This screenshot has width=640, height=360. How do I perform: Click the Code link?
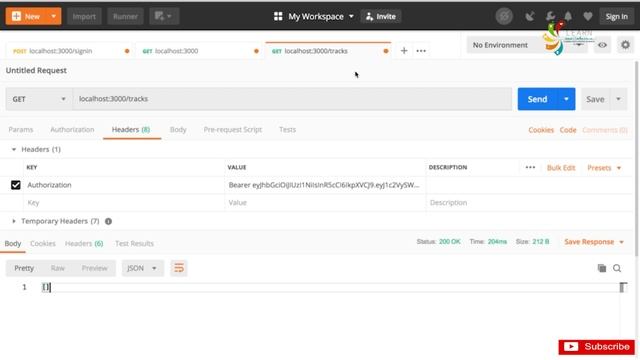[x=568, y=130]
